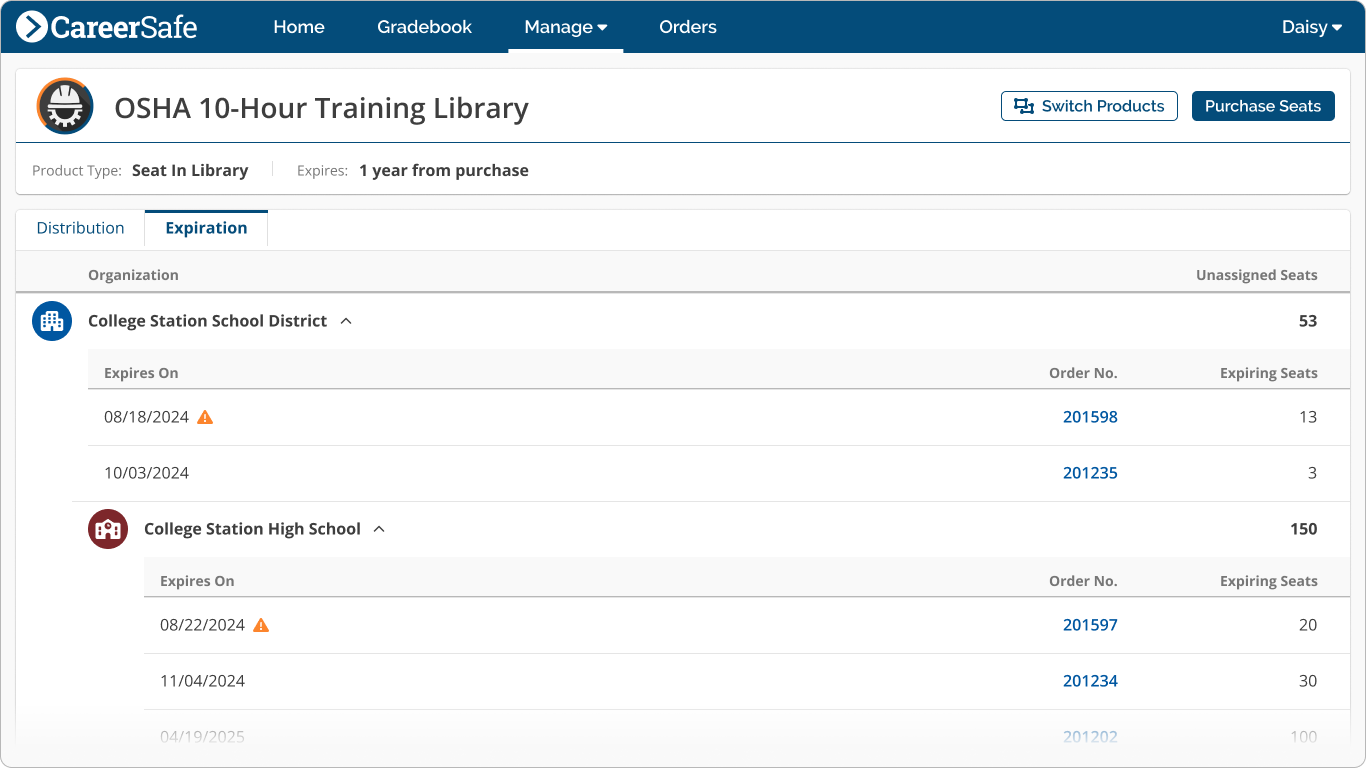The image size is (1366, 768).
Task: Open the Manage navigation menu
Action: click(x=565, y=27)
